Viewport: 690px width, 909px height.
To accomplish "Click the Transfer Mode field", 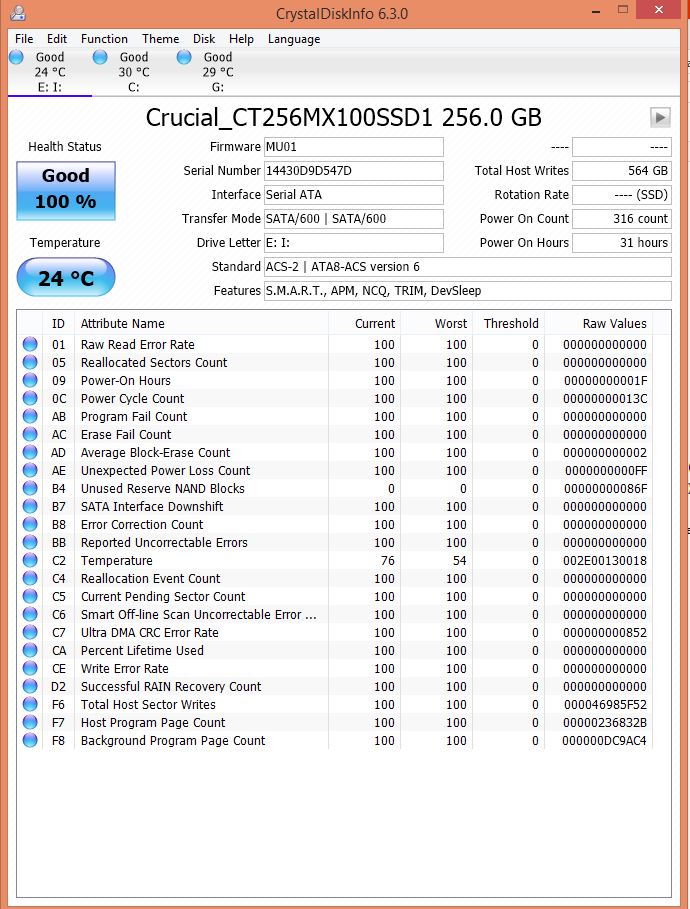I will [x=354, y=219].
